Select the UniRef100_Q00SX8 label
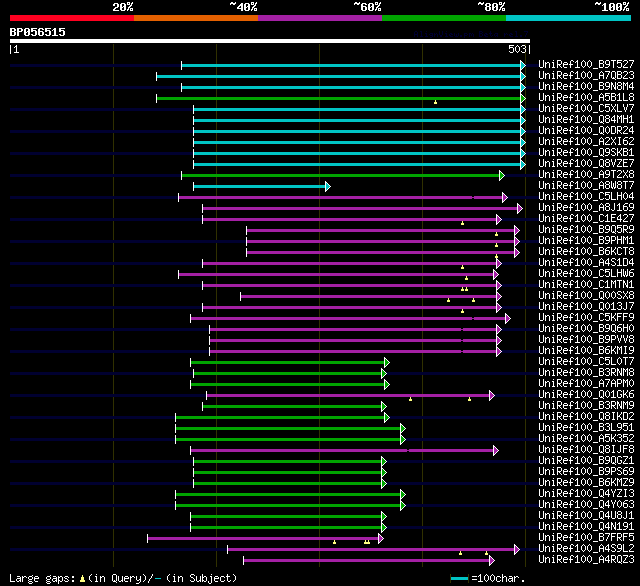The image size is (640, 586). point(586,295)
